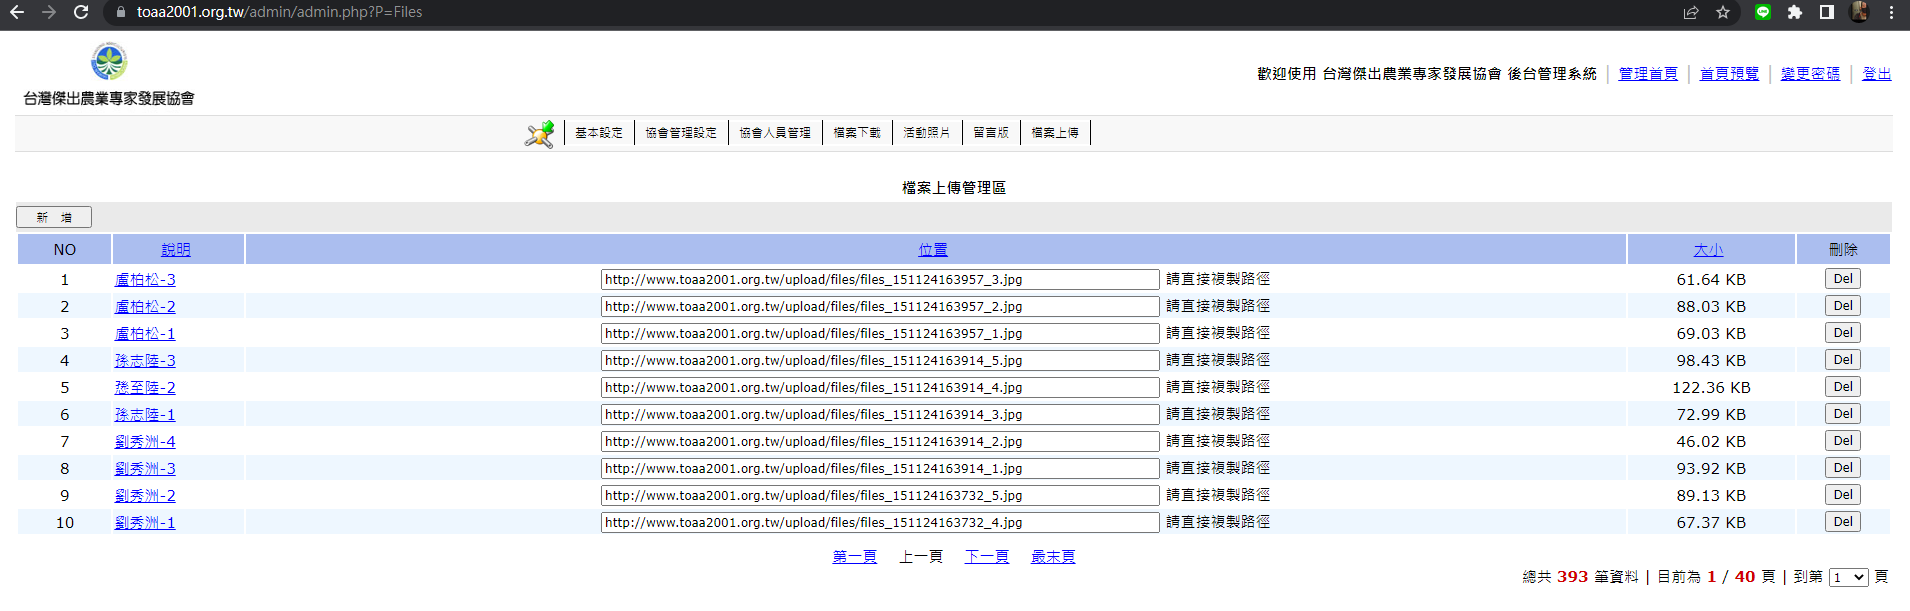Screen dimensions: 1910x611
Task: Open the 留言版 menu item
Action: click(991, 133)
